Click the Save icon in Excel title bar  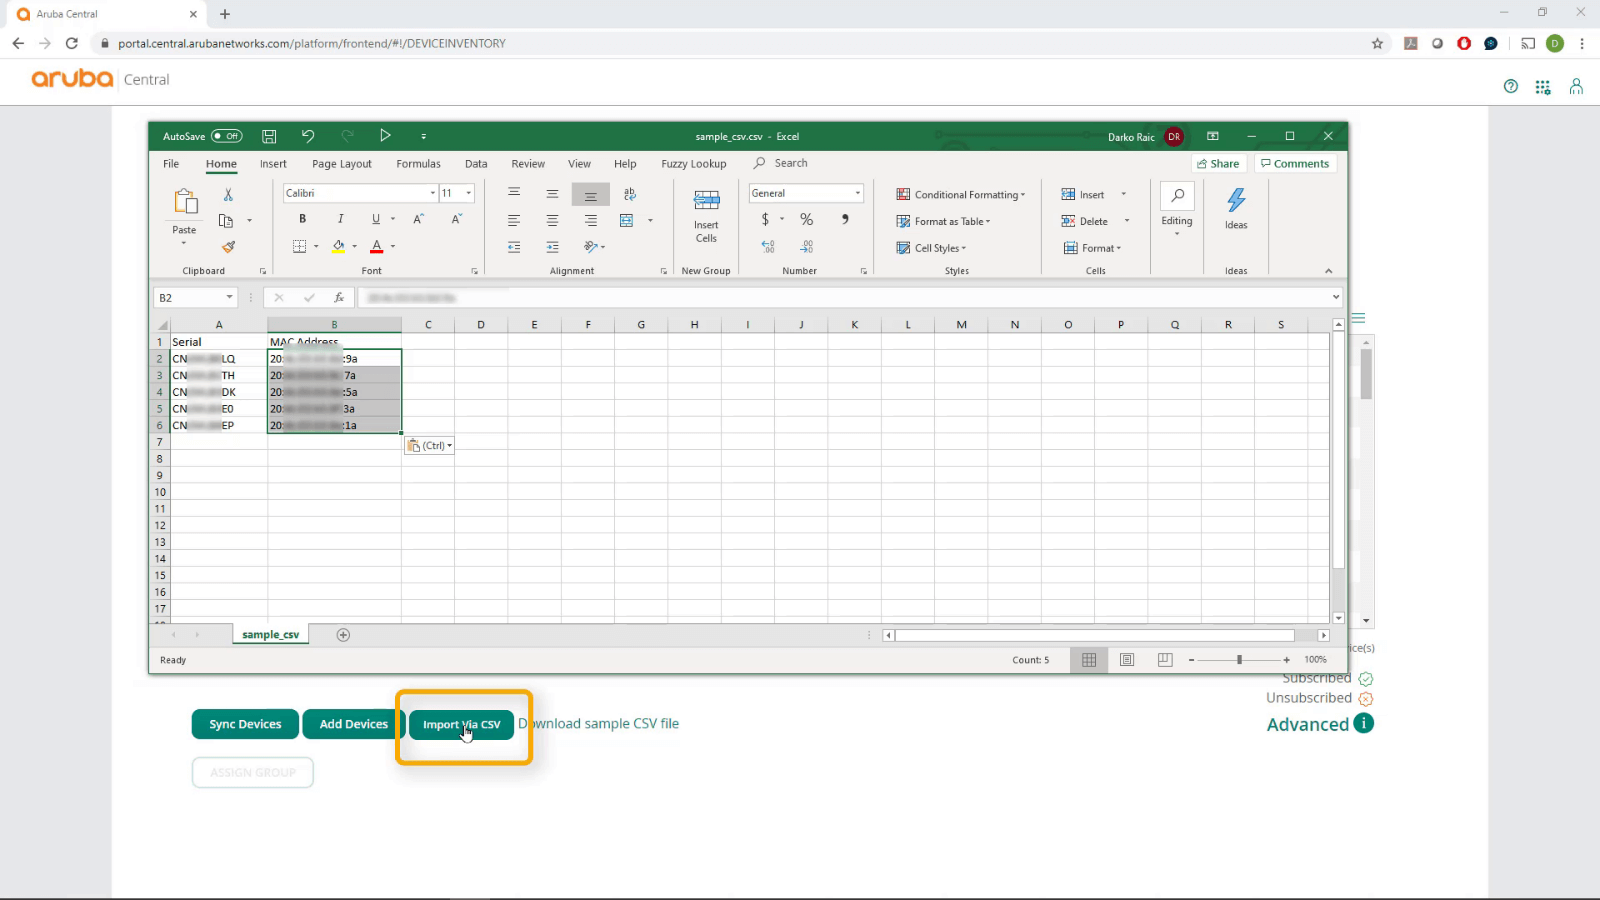pos(269,136)
